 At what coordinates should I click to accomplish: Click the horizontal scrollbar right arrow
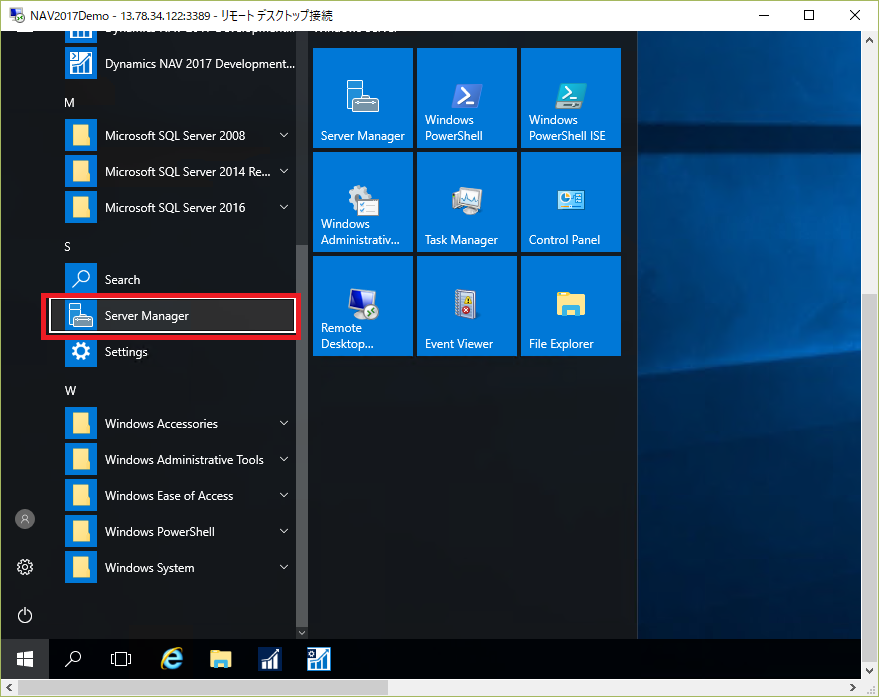(x=853, y=687)
